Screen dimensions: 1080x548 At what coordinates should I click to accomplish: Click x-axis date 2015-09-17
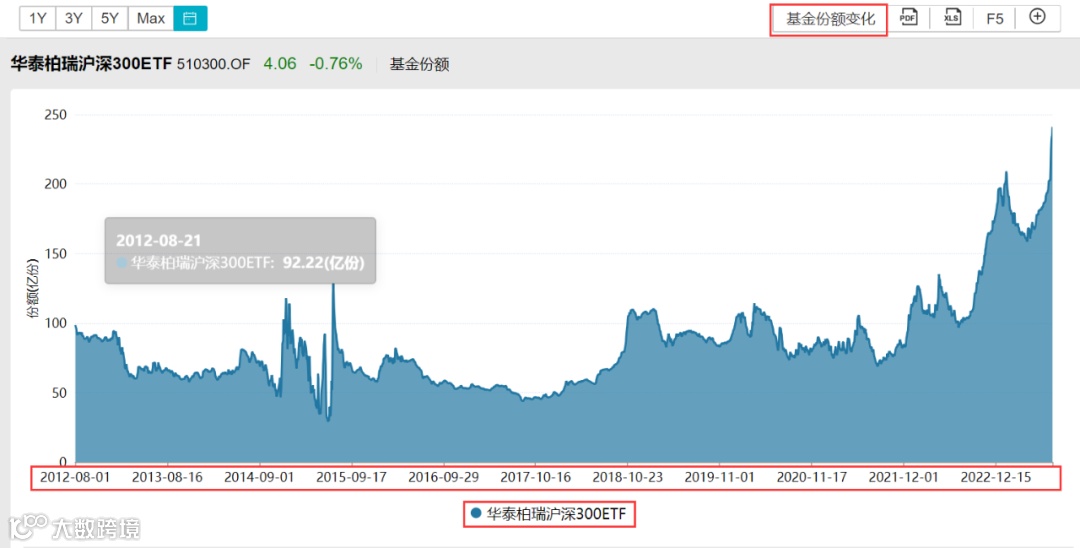point(351,477)
